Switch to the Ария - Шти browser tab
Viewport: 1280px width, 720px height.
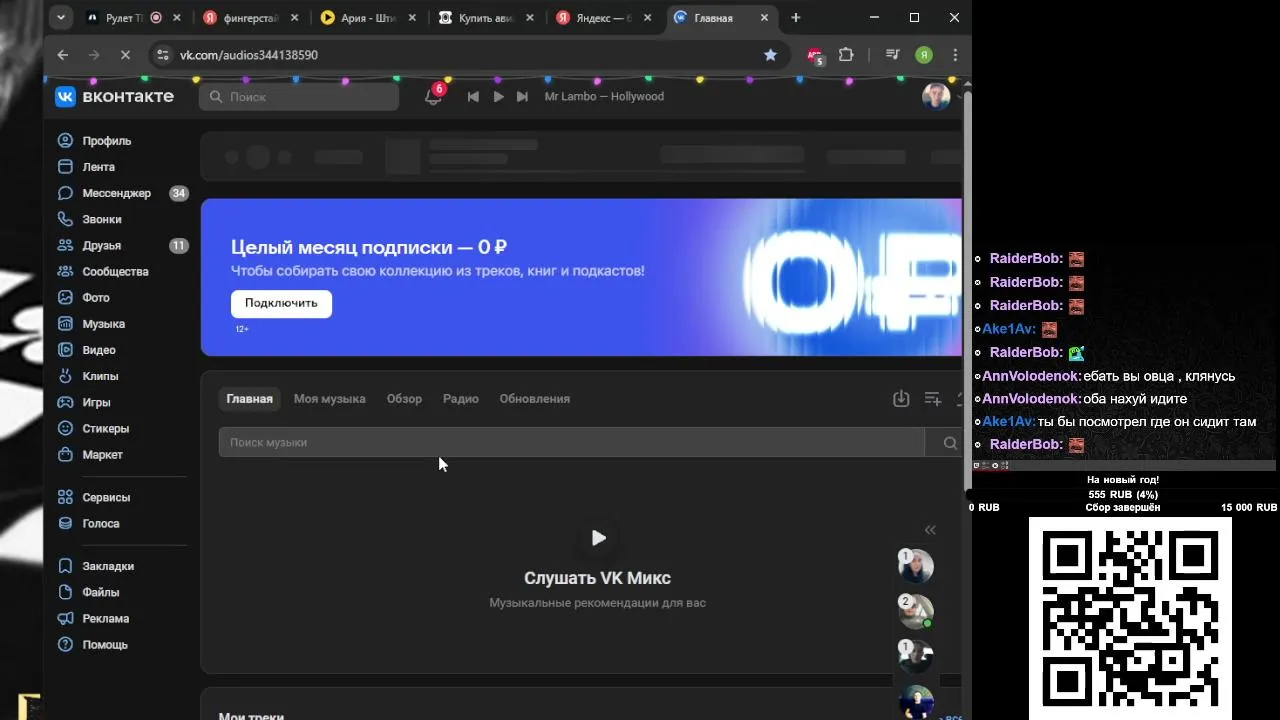pyautogui.click(x=370, y=18)
